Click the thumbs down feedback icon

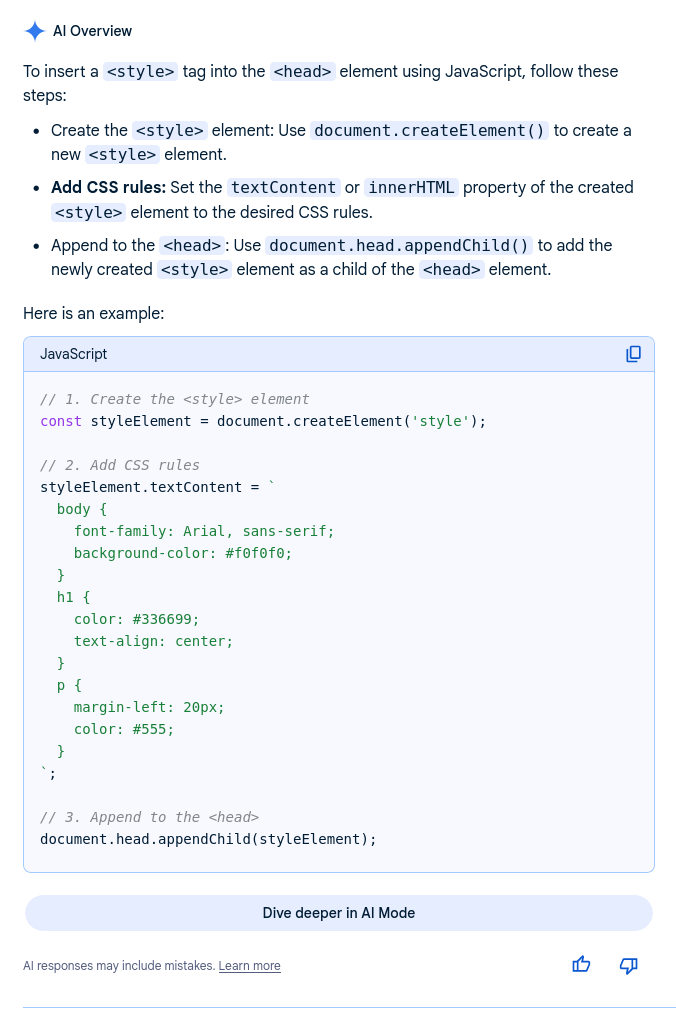629,965
